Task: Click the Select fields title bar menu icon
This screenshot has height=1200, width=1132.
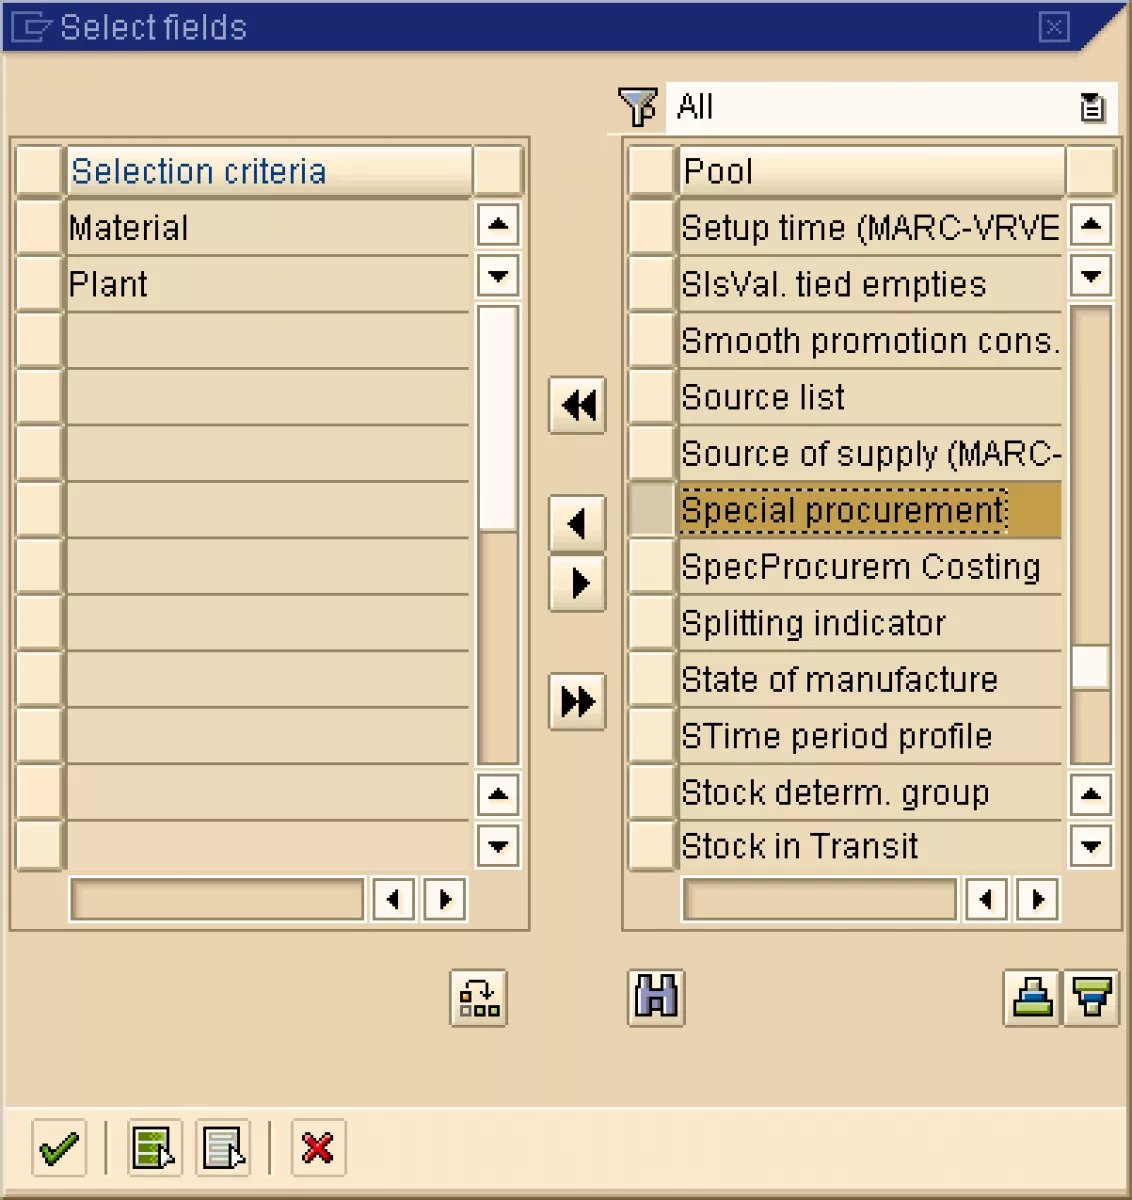Action: [31, 27]
